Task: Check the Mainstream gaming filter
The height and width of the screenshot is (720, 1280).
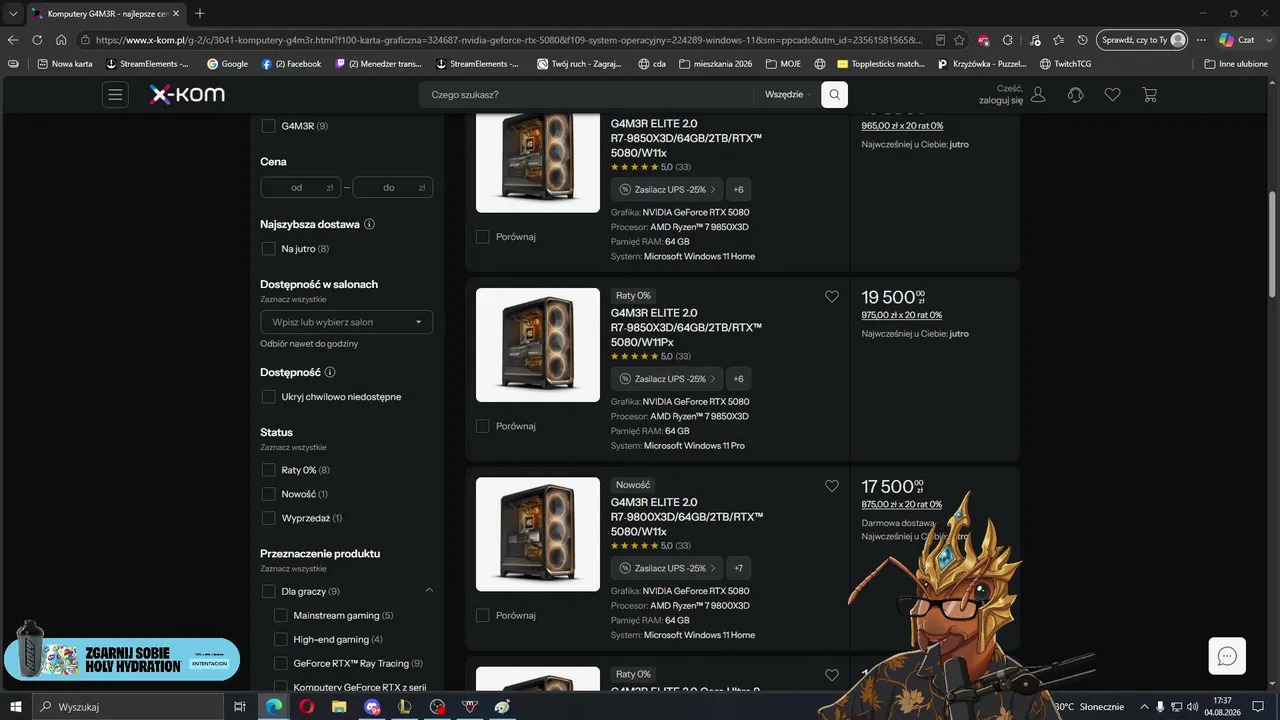Action: (280, 615)
